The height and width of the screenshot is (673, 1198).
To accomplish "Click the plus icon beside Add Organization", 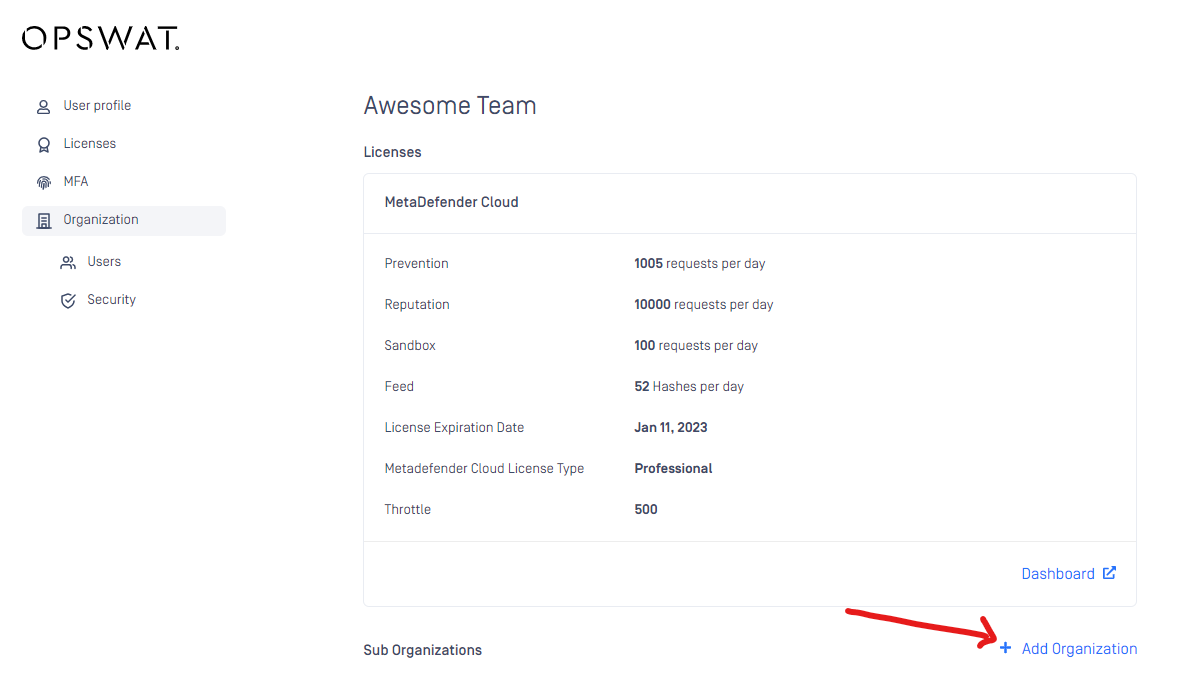I will [x=1005, y=648].
